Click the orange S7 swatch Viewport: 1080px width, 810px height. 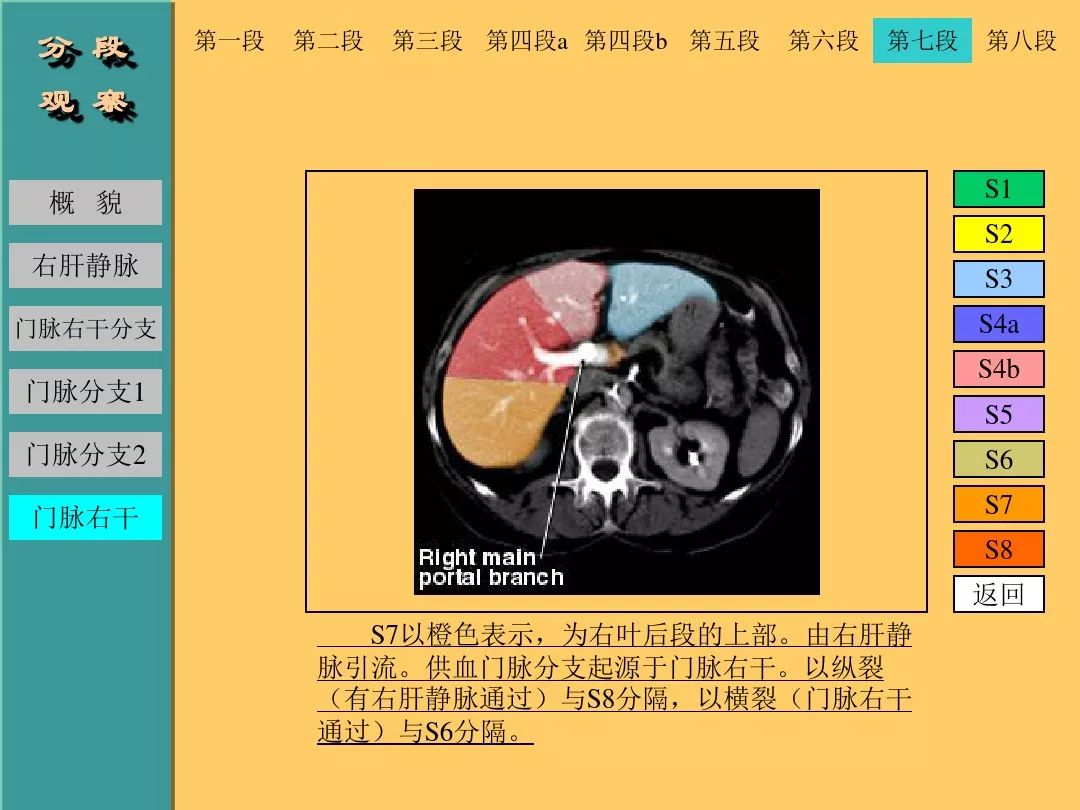coord(998,504)
